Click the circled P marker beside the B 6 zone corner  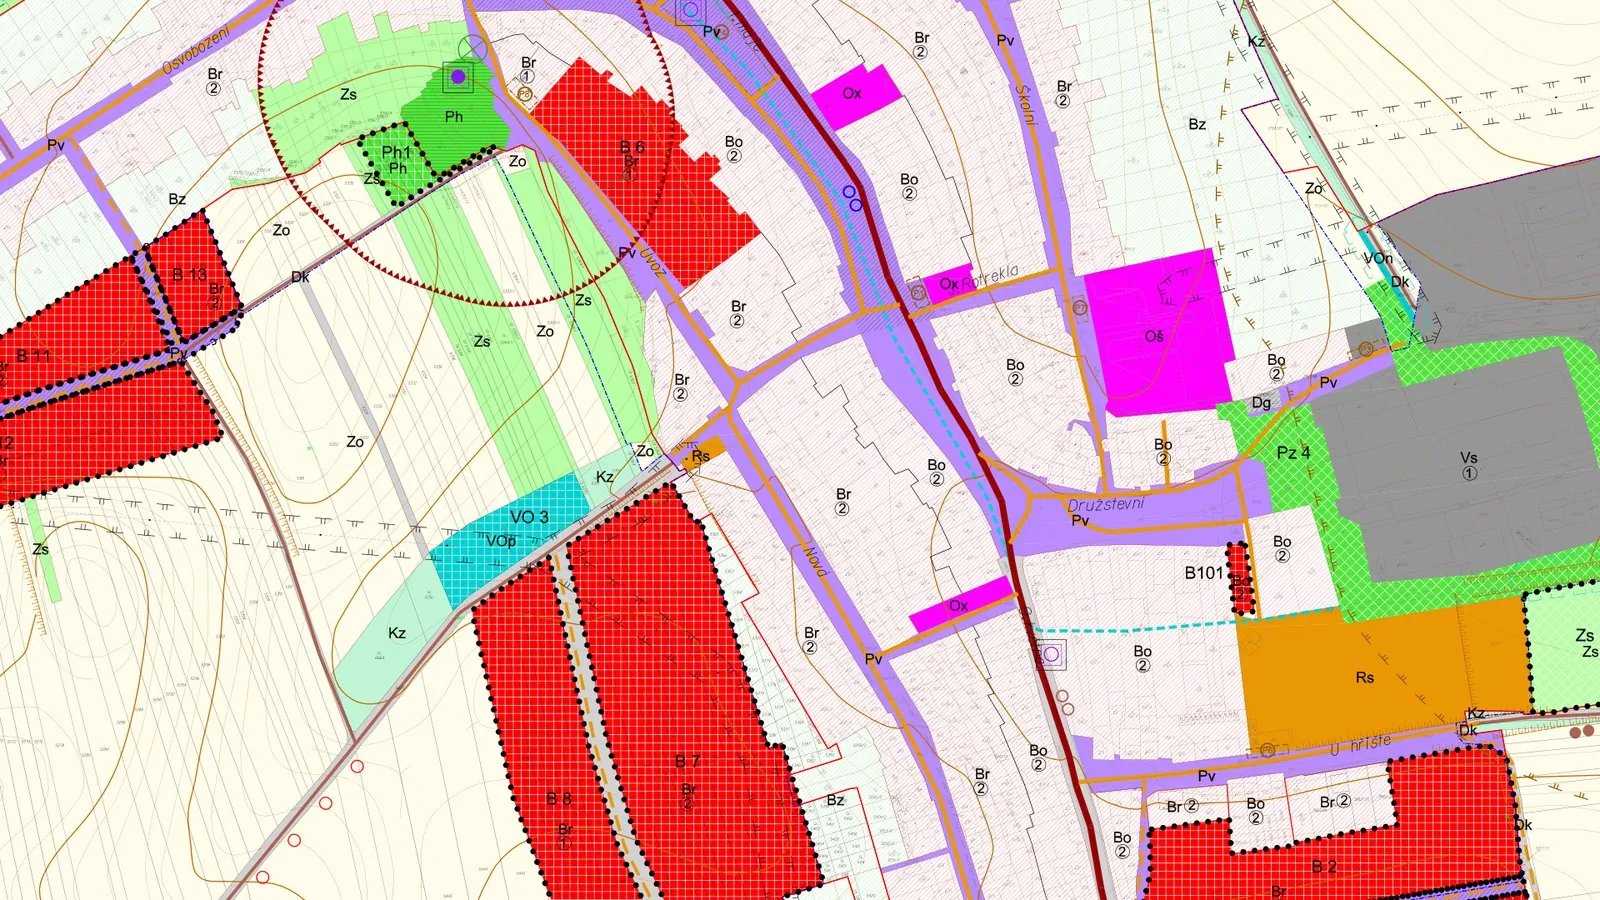point(526,94)
